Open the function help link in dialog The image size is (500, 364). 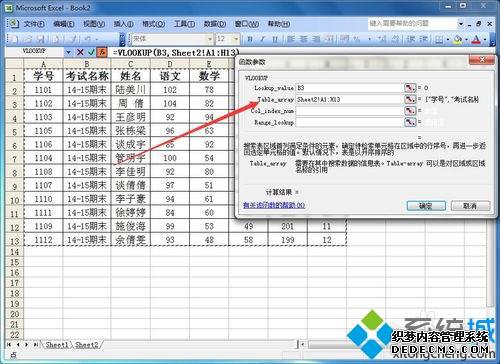pos(274,205)
